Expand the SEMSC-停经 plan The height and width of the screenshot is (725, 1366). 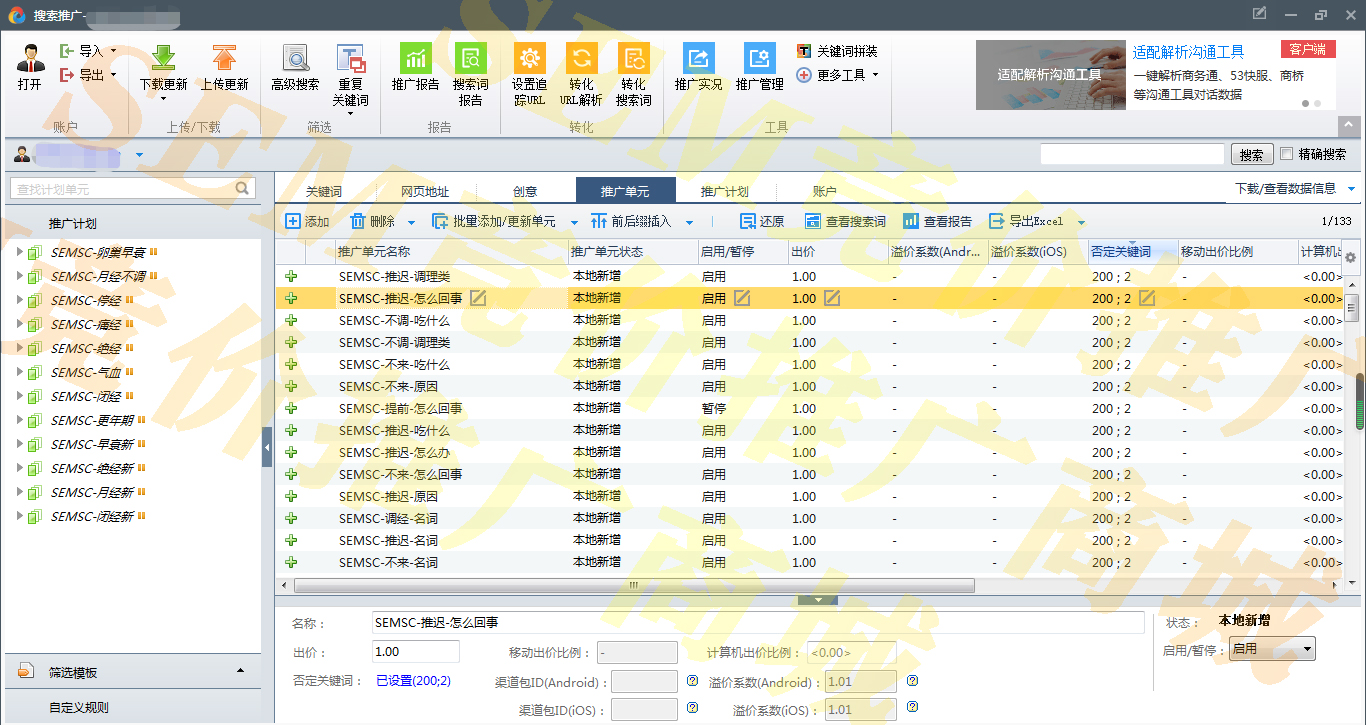tap(19, 300)
